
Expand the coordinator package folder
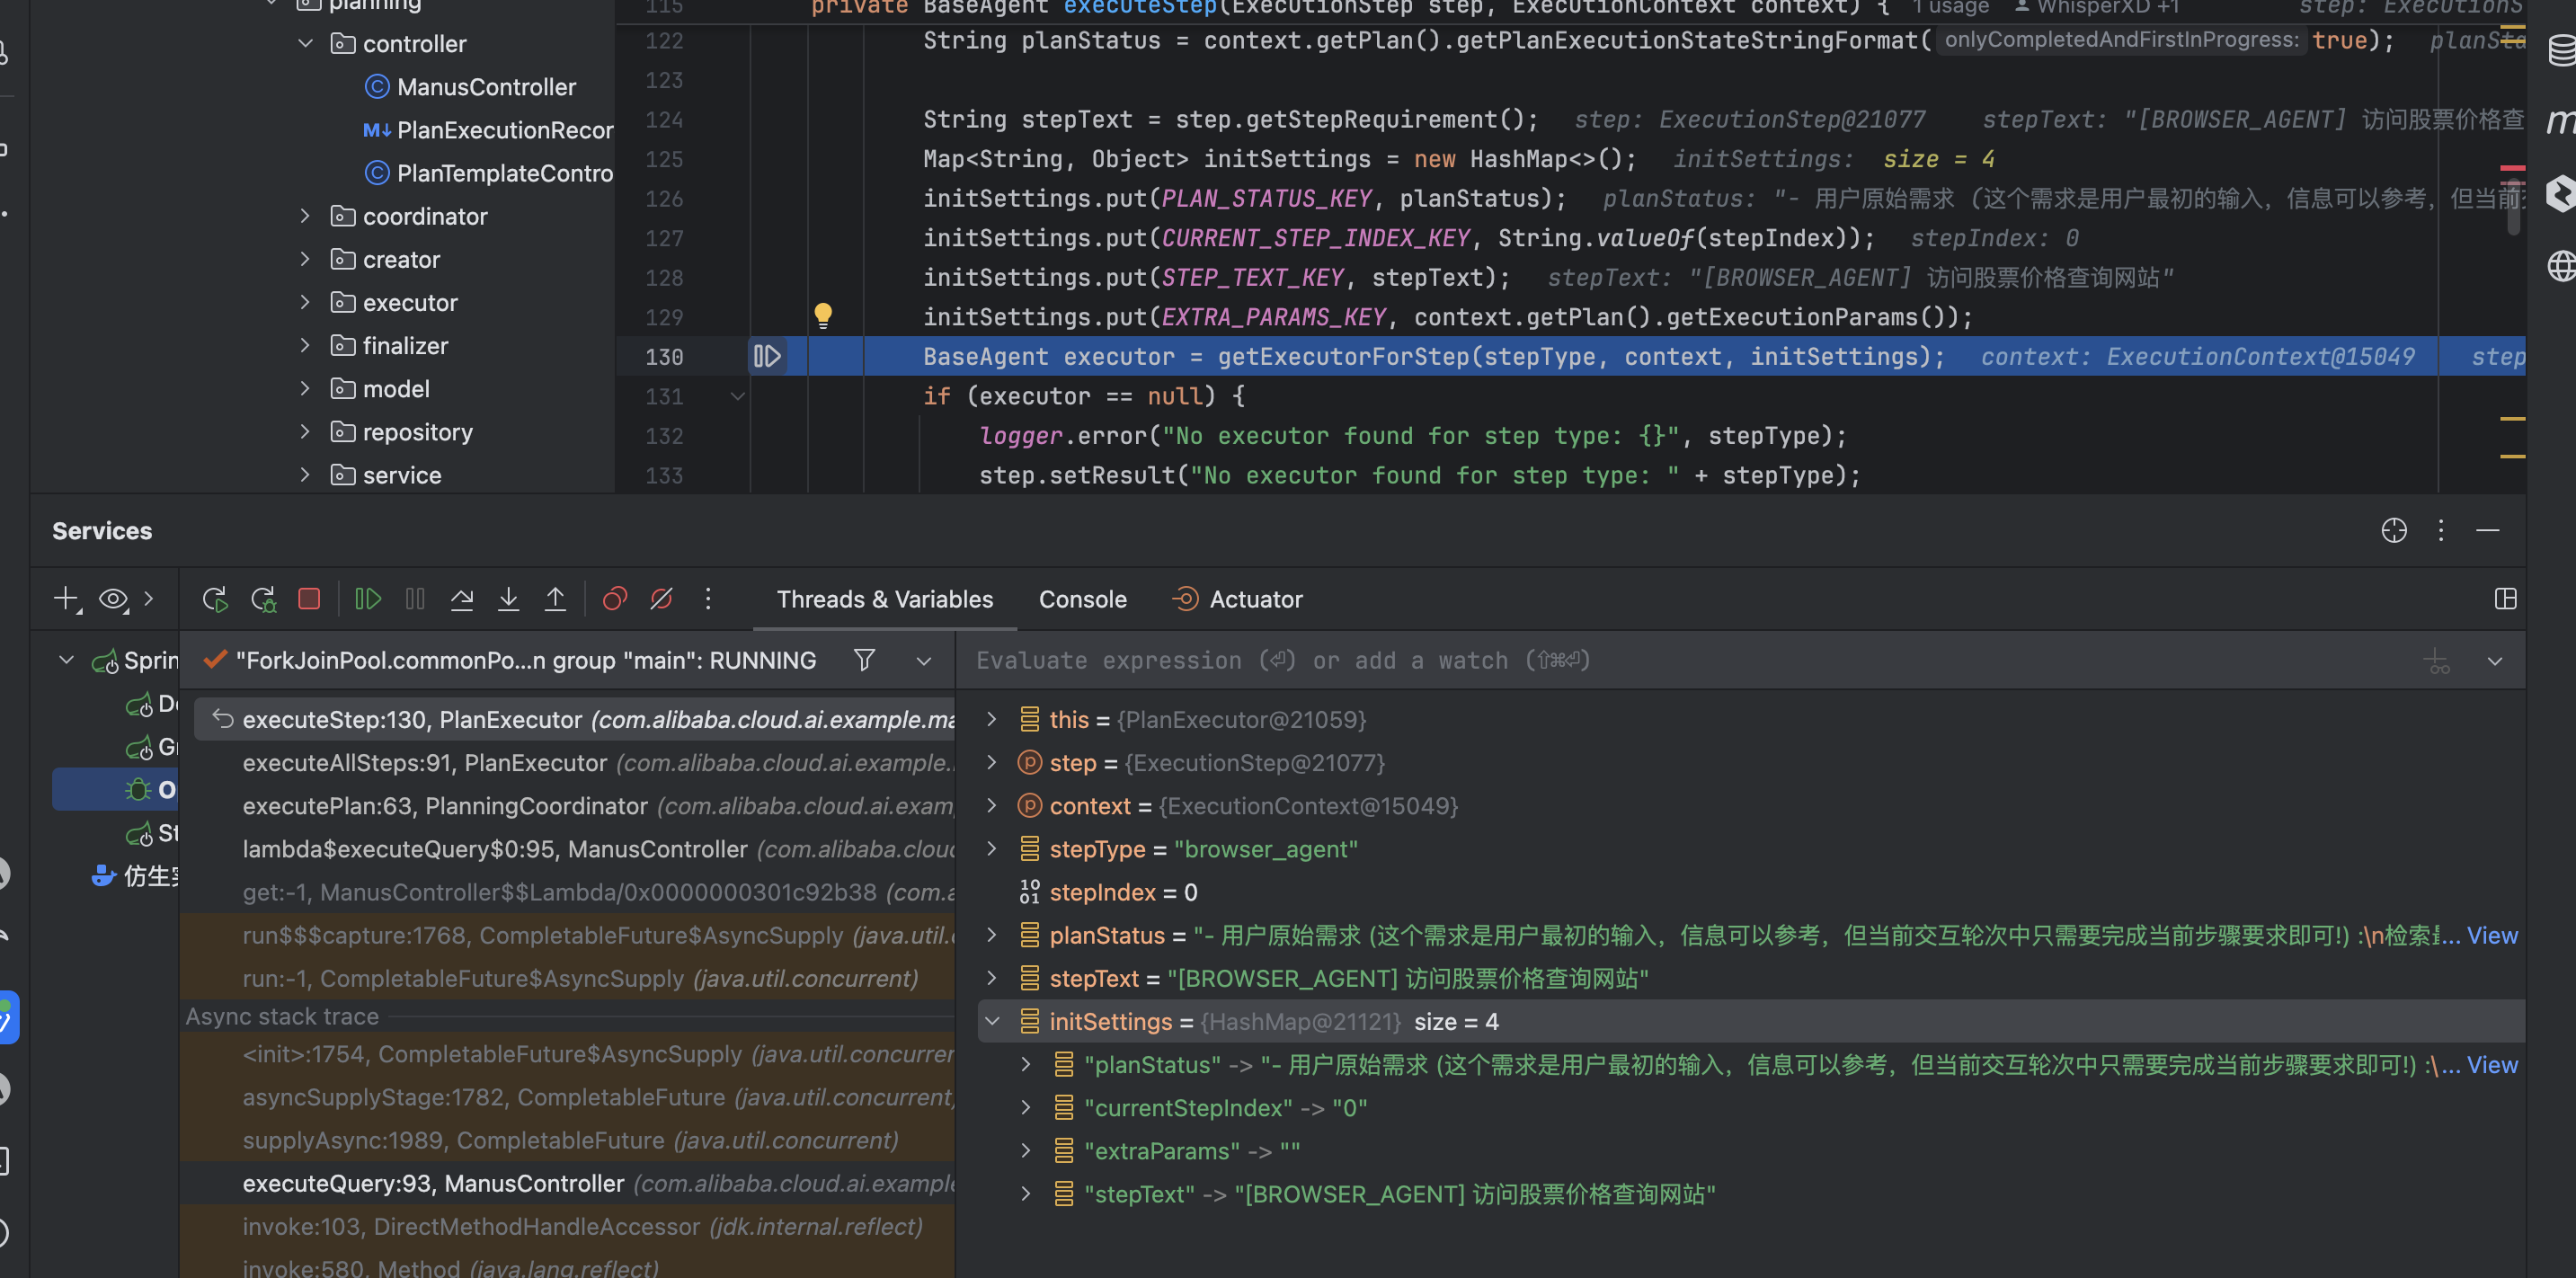pyautogui.click(x=306, y=216)
